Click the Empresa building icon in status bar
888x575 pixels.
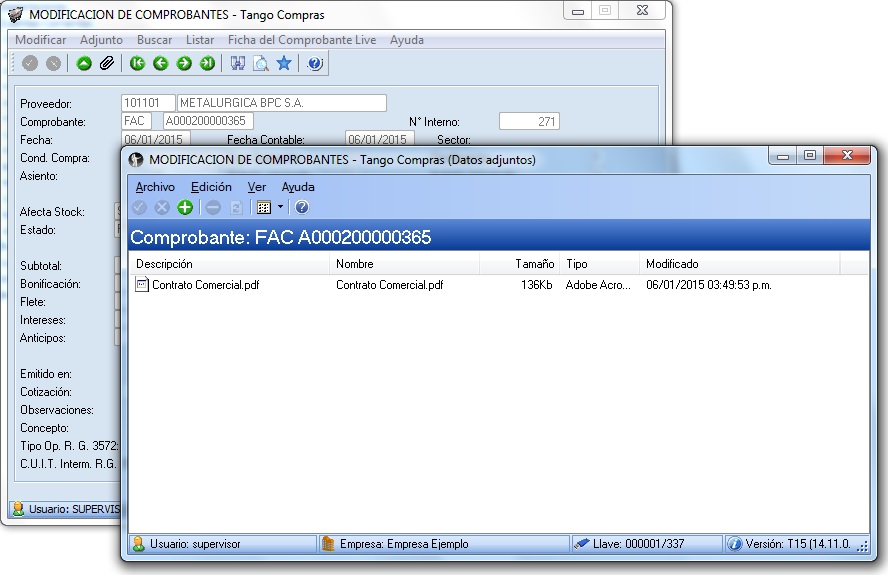pos(328,544)
